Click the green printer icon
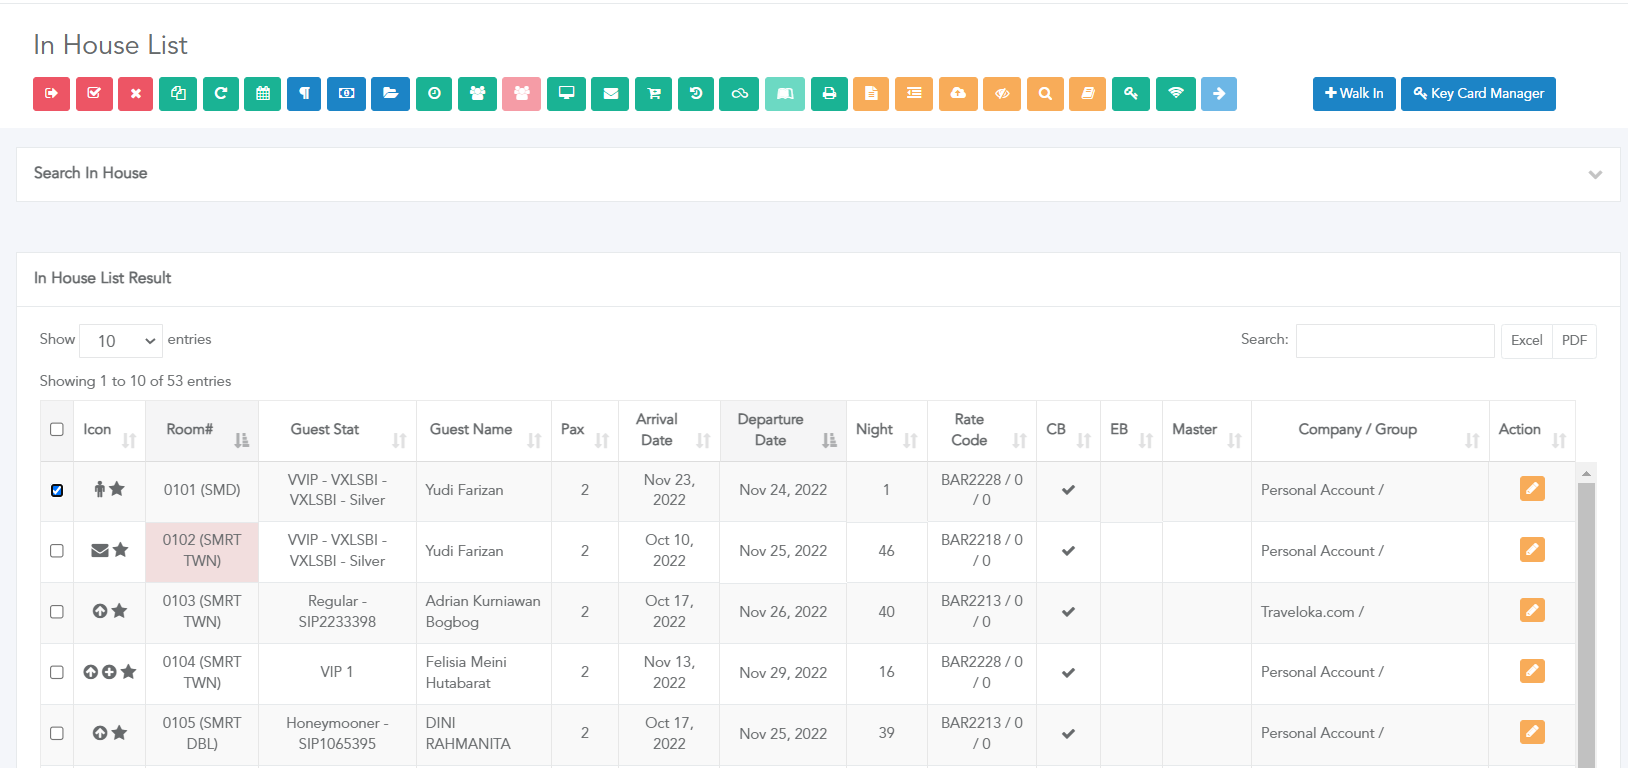 coord(829,94)
